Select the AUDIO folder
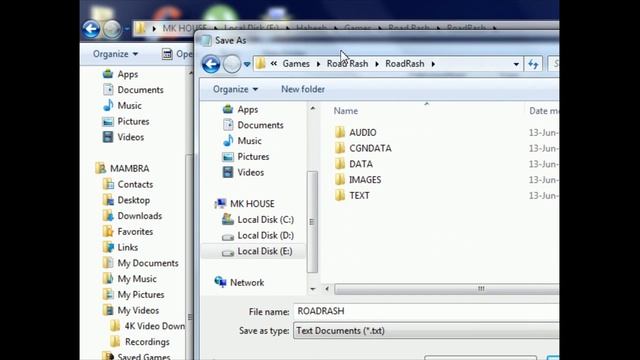 (x=356, y=132)
